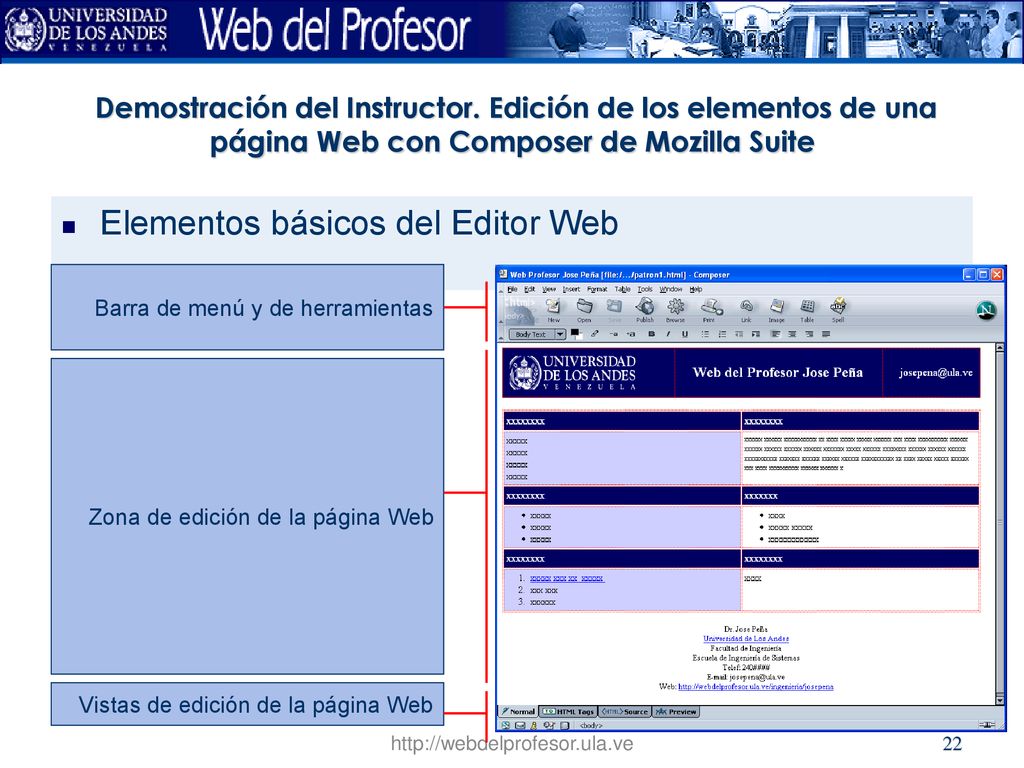Insert a Link using the toolbar icon
Viewport: 1024px width, 768px height.
(x=746, y=310)
